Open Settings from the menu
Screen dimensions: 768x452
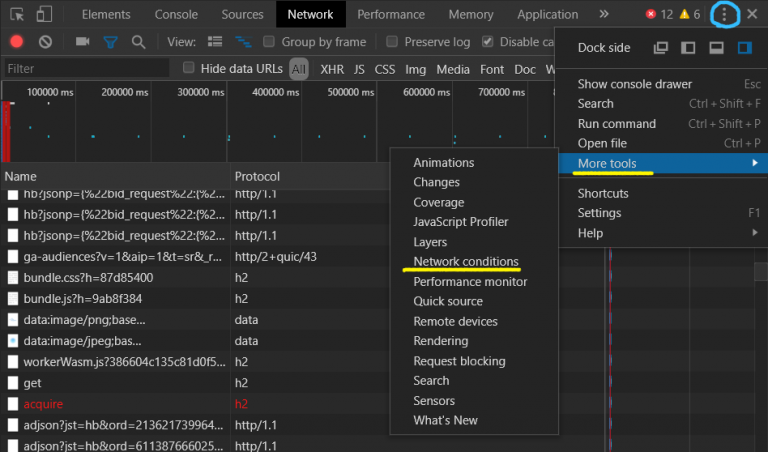tap(663, 213)
